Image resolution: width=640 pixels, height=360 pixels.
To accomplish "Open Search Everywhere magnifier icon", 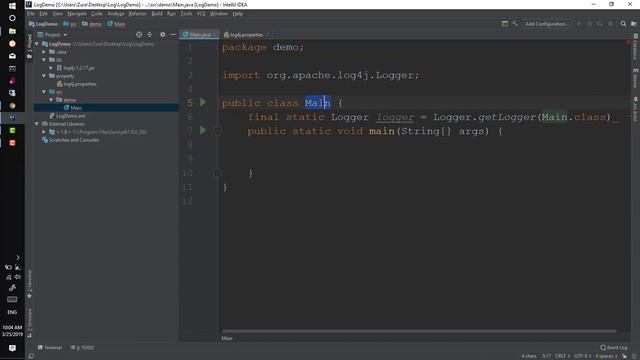I will [623, 24].
